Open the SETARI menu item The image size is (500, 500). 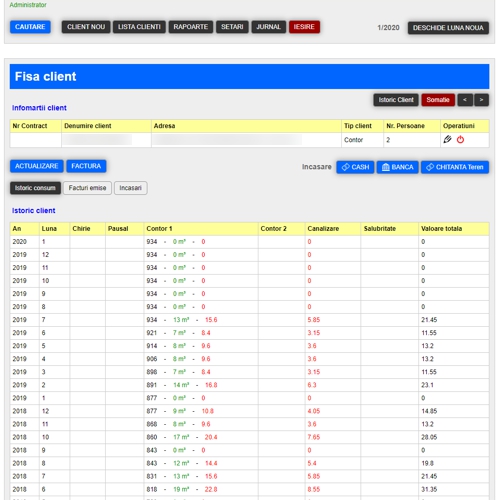click(x=232, y=27)
